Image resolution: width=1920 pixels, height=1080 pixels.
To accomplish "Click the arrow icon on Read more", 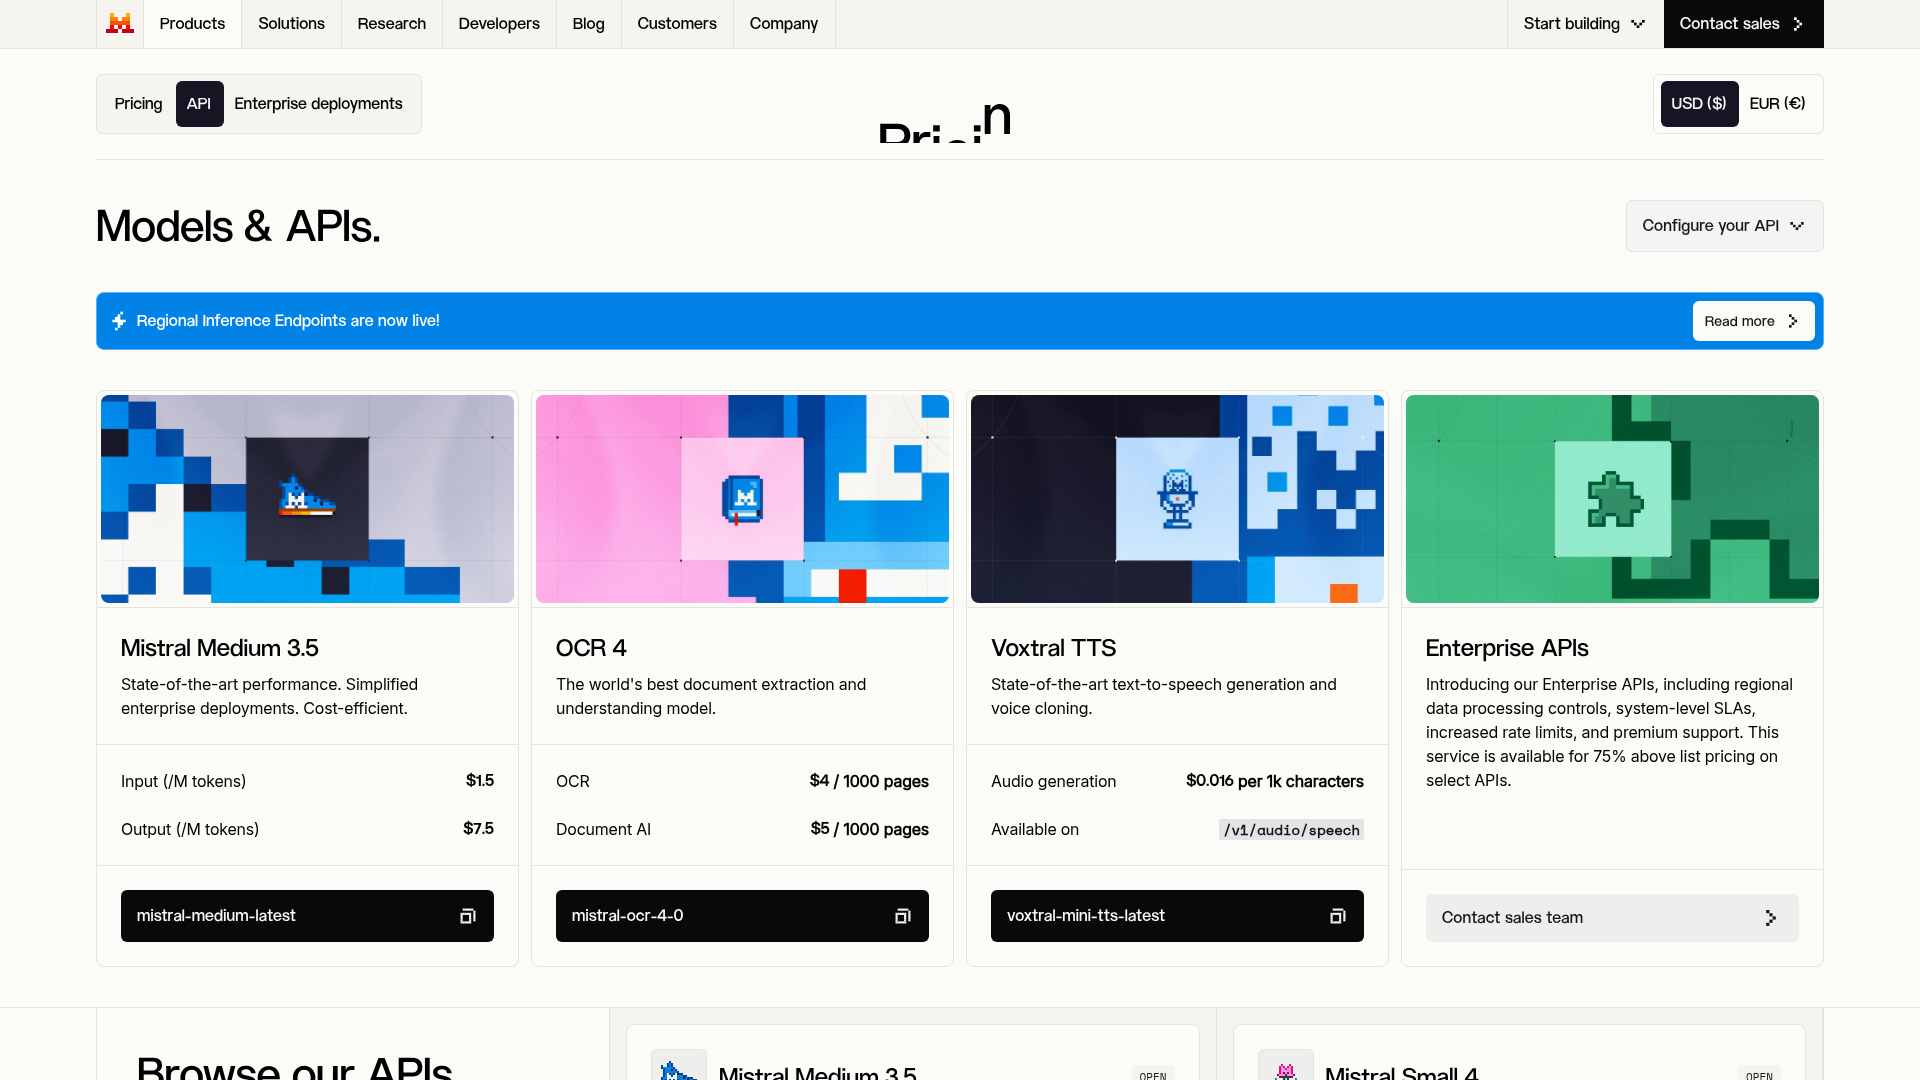I will pyautogui.click(x=1793, y=321).
